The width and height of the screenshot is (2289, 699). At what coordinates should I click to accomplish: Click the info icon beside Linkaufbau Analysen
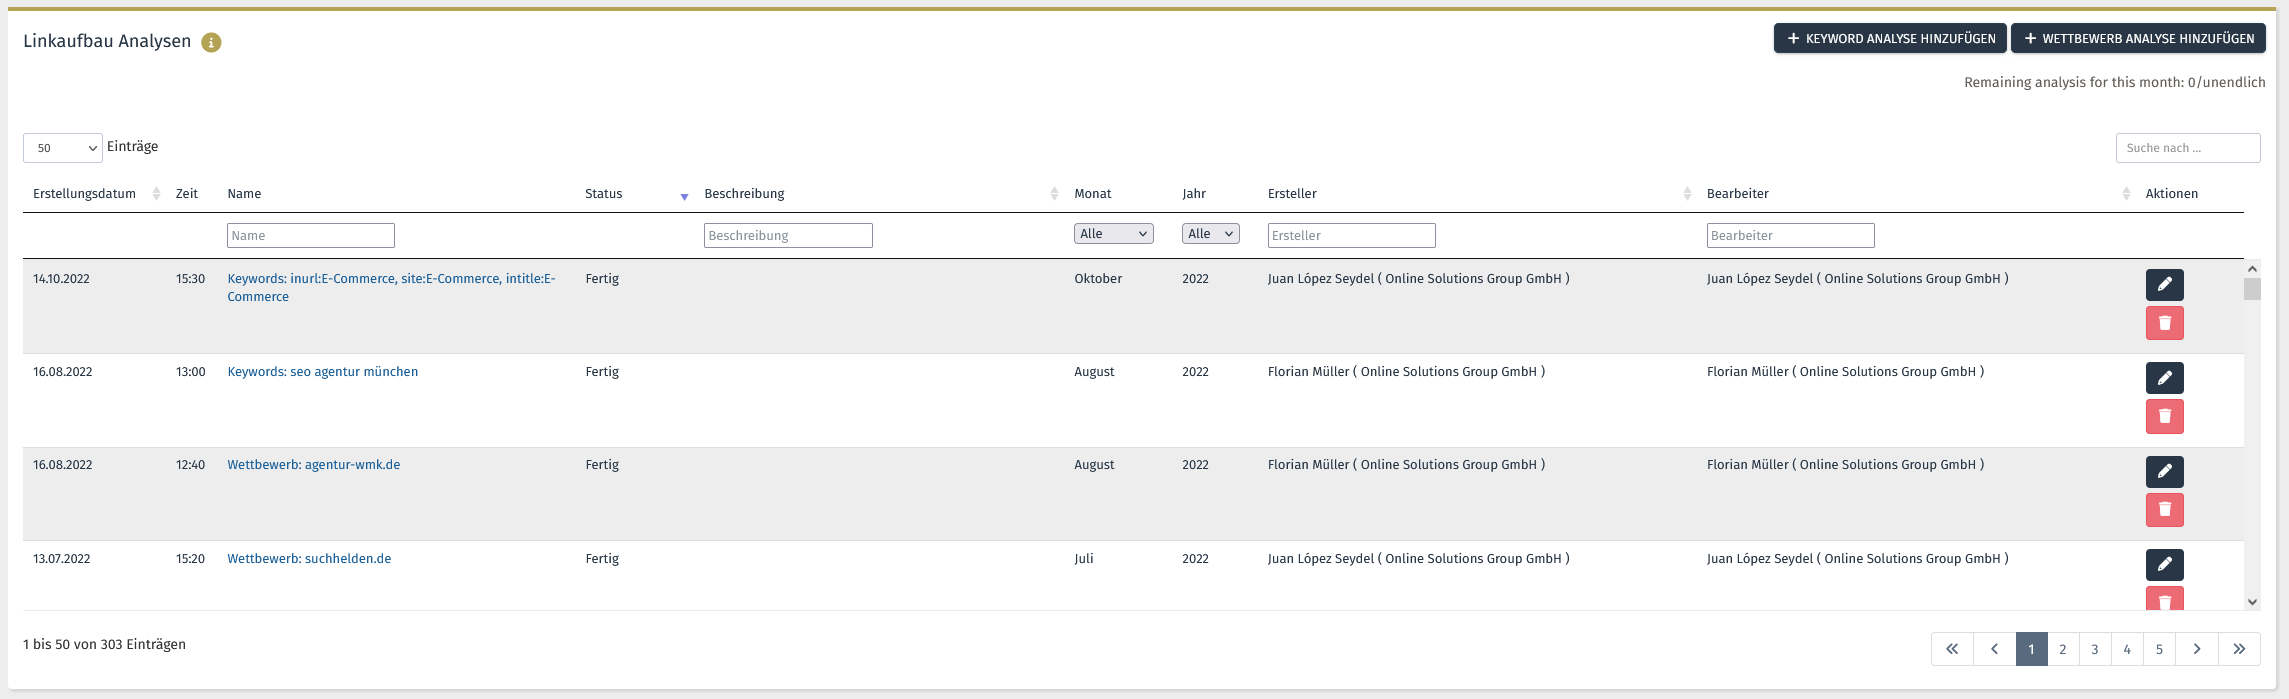211,42
